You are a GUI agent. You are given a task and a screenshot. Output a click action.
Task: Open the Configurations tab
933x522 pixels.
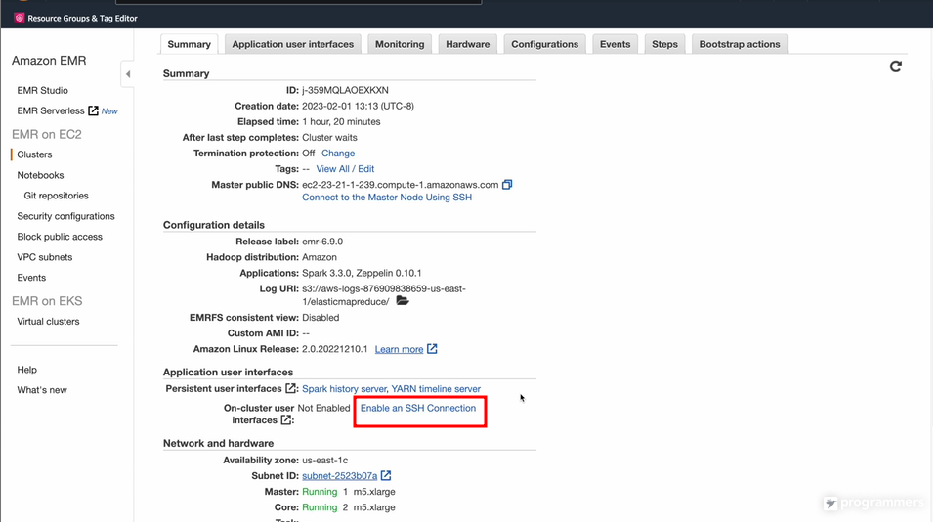[x=544, y=44]
